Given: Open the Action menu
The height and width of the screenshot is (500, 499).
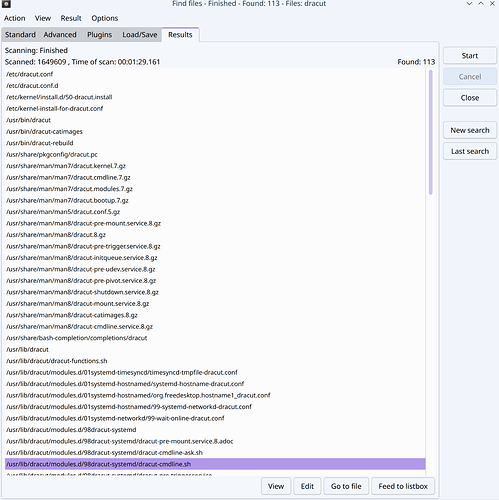Looking at the screenshot, I should click(15, 18).
